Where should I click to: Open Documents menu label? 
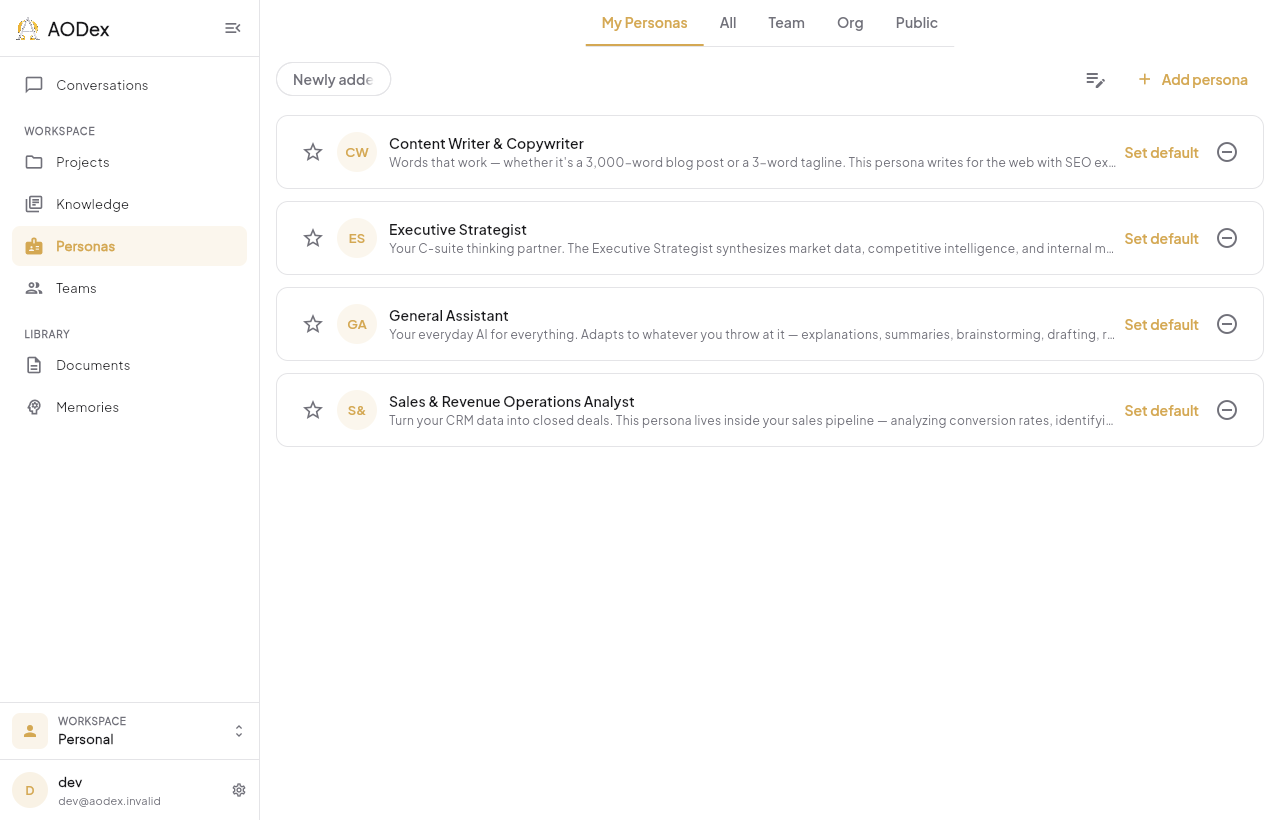click(93, 365)
